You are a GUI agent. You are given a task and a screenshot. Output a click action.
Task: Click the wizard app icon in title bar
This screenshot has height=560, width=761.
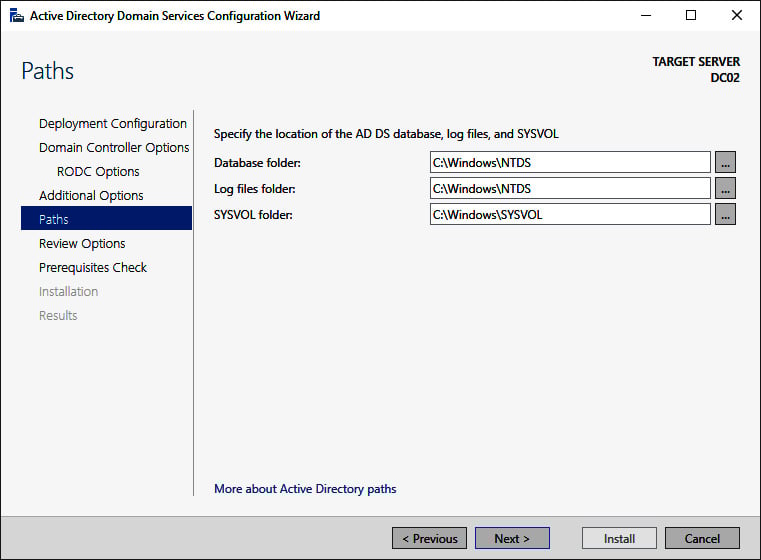coord(17,16)
